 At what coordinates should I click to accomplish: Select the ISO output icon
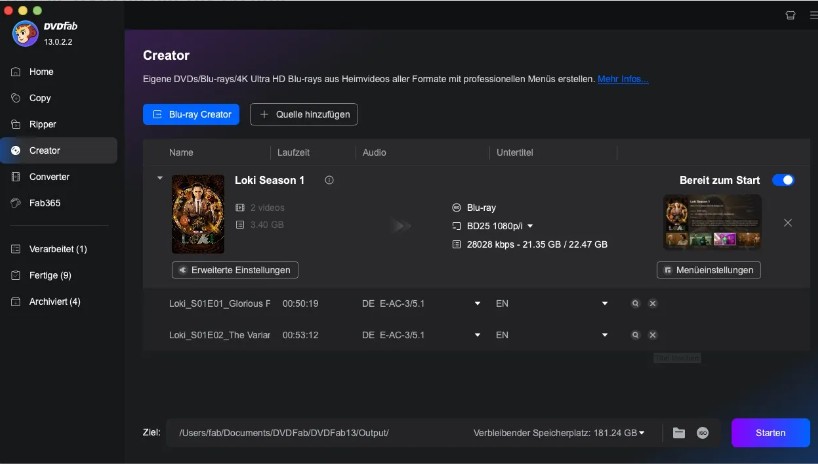click(703, 433)
